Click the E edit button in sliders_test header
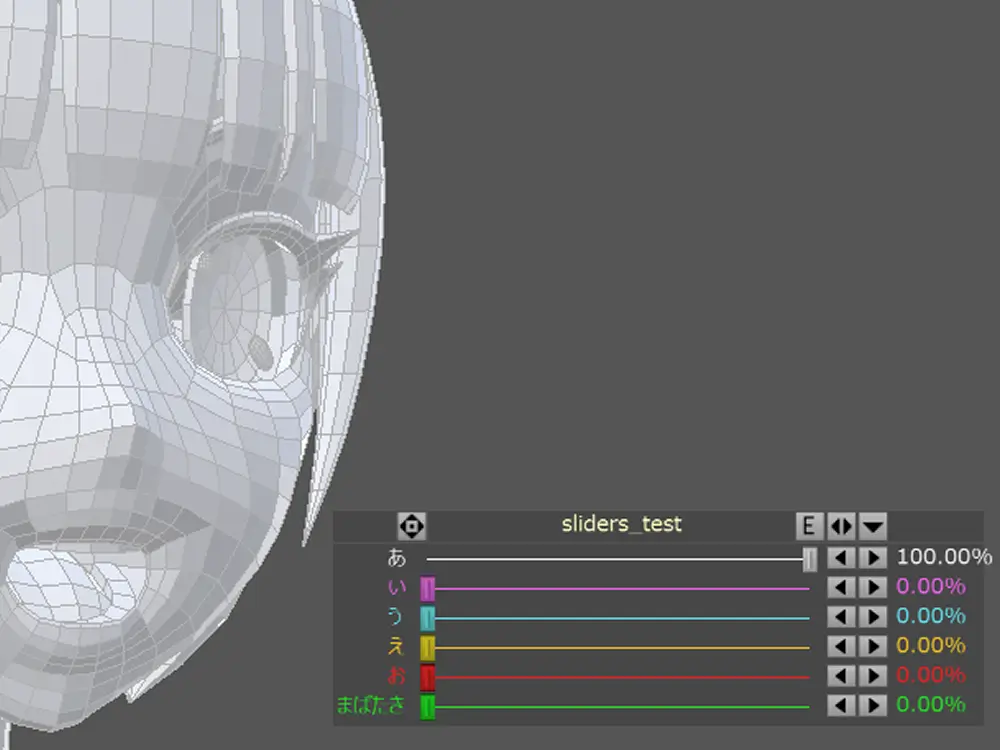Screen dimensions: 1000x750 click(808, 525)
